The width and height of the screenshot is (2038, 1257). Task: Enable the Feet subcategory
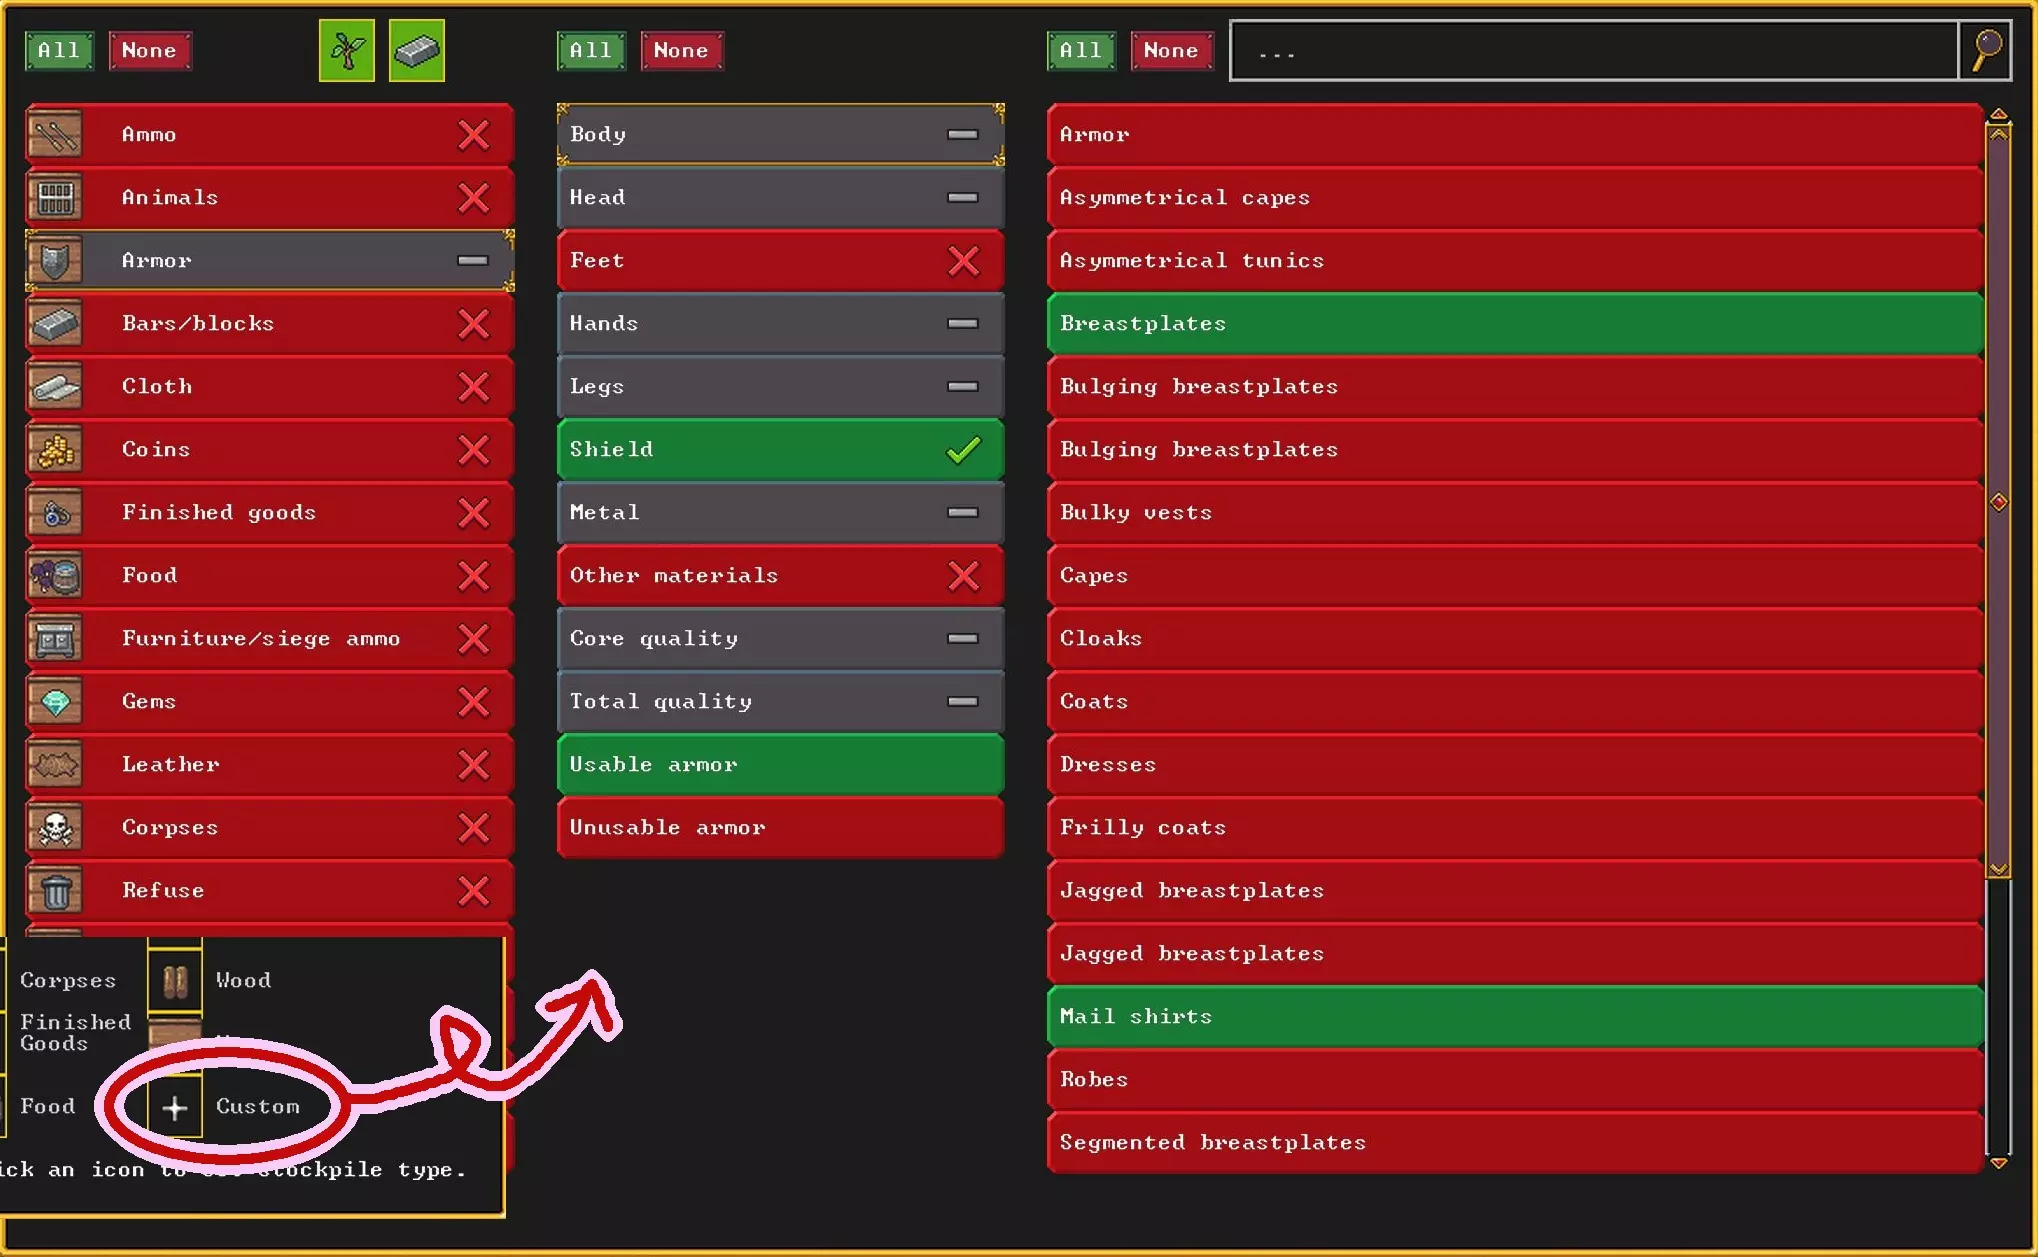tap(963, 261)
